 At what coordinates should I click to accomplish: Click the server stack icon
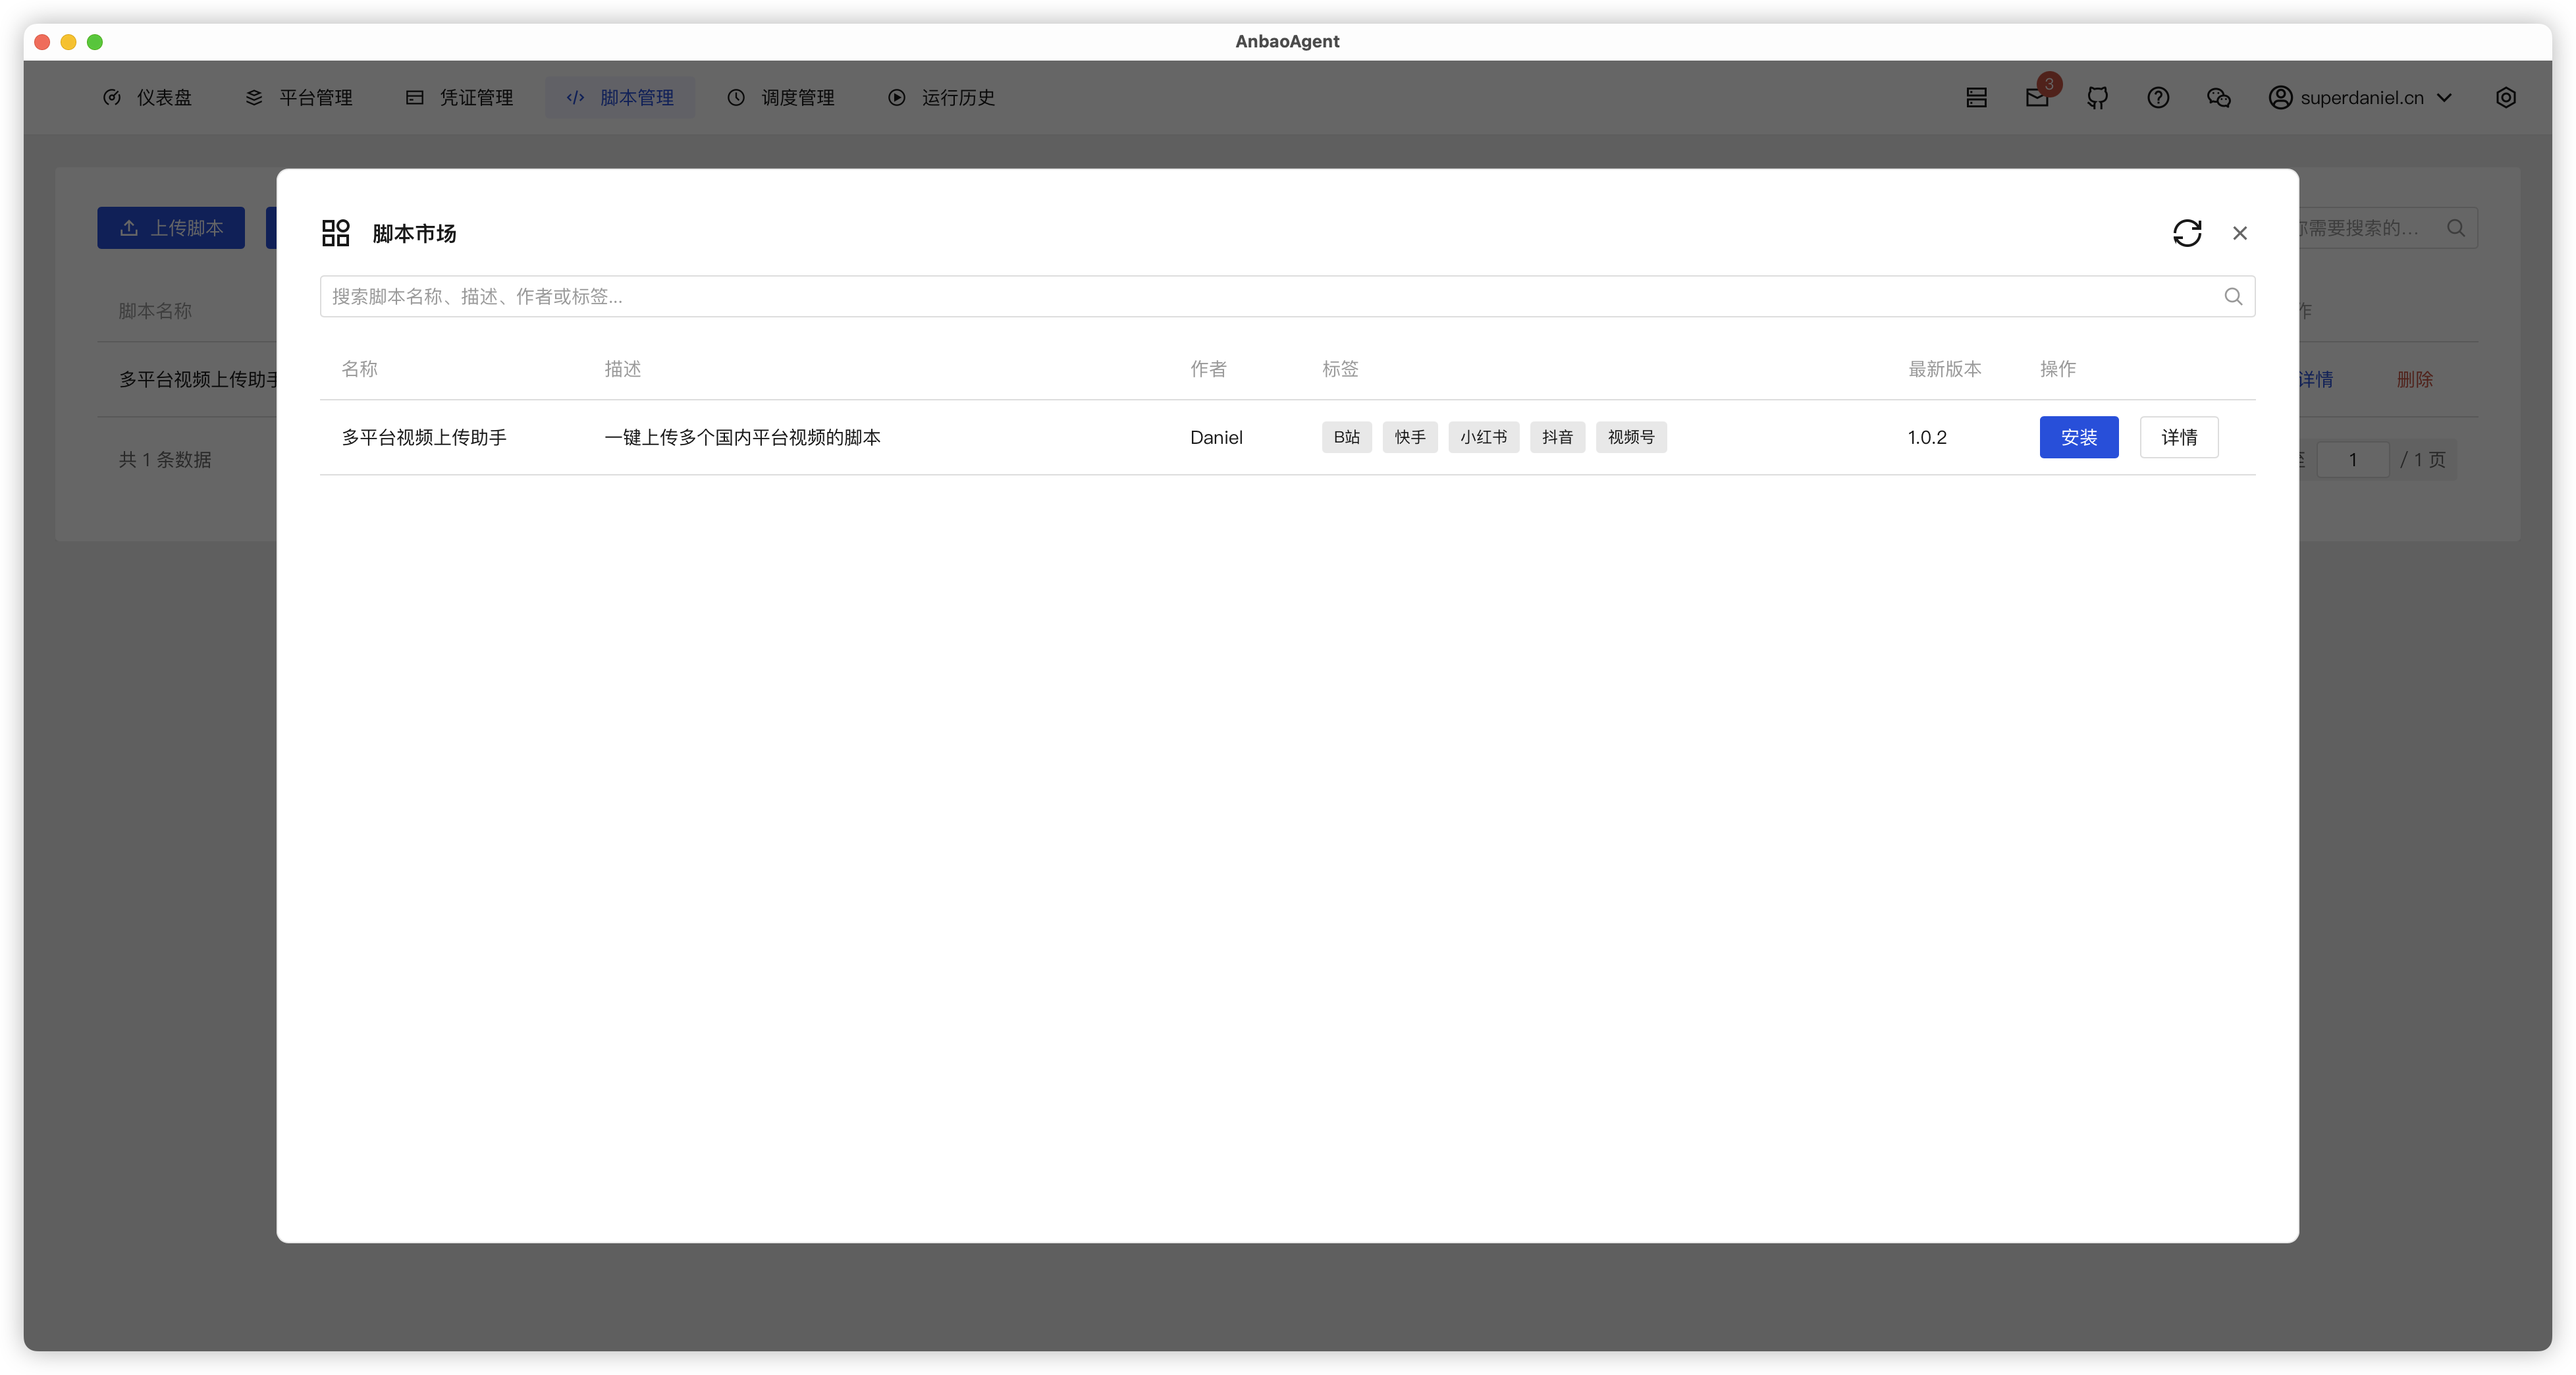pyautogui.click(x=1976, y=97)
